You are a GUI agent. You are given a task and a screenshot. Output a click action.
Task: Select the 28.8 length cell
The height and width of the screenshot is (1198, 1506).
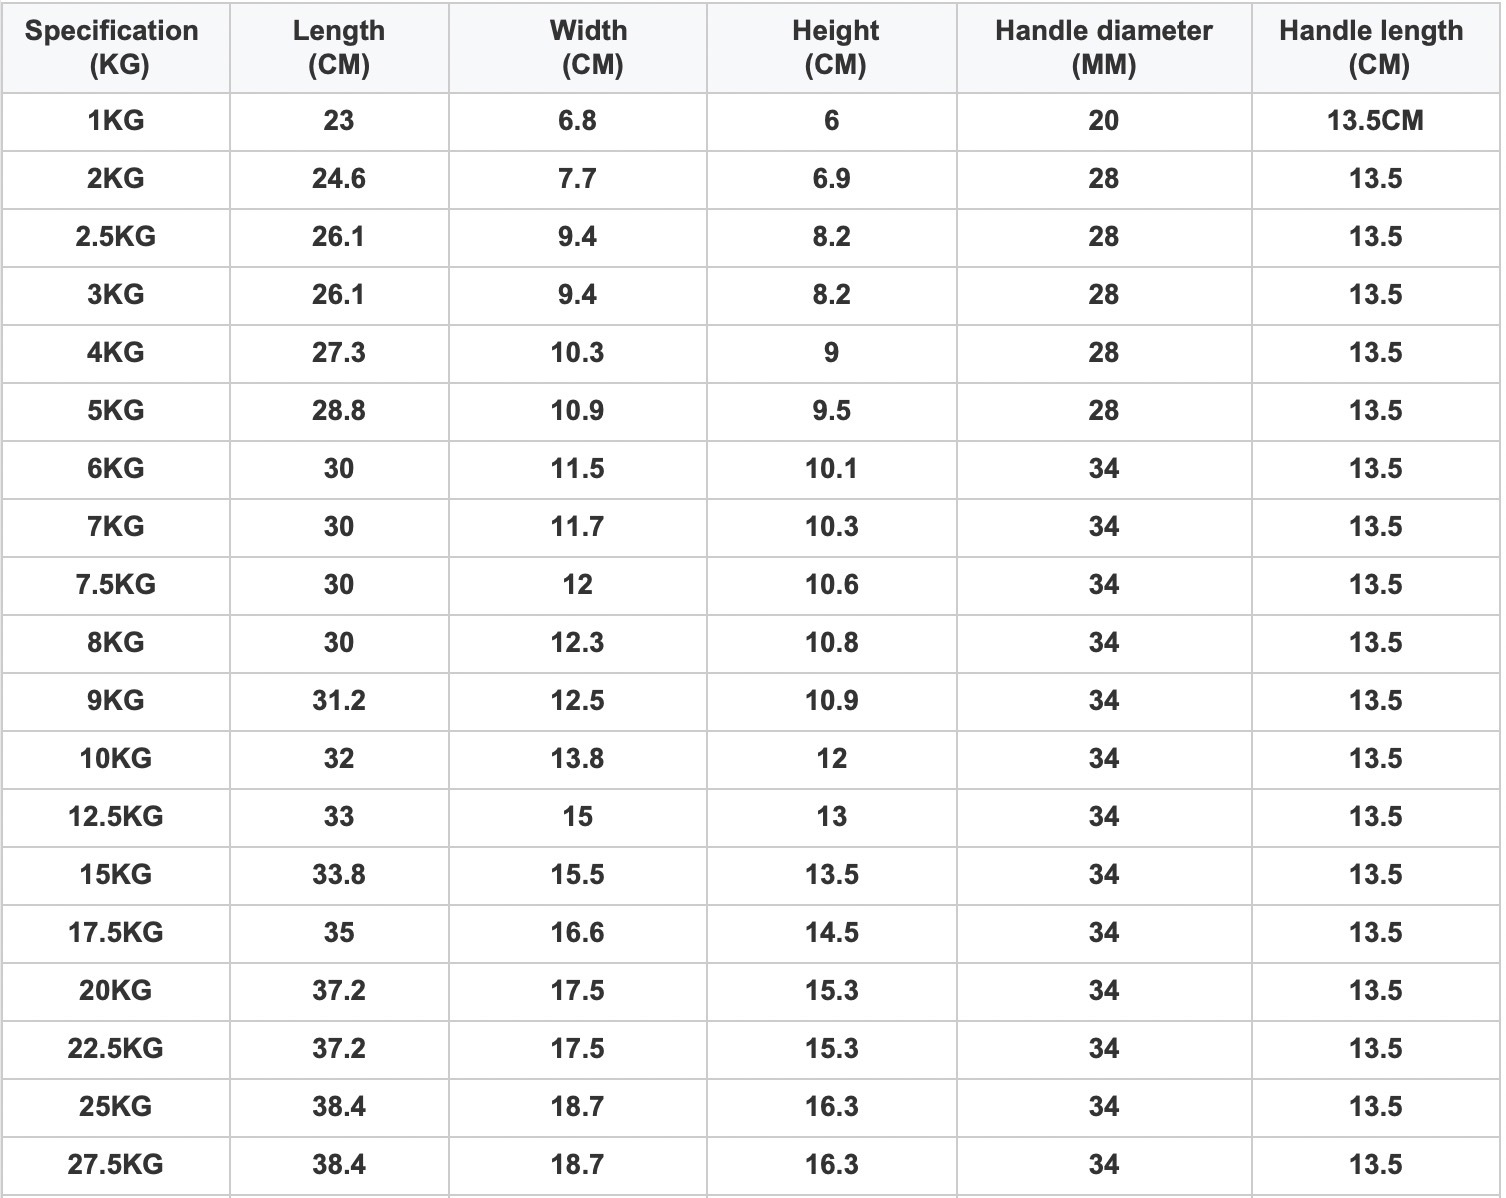click(339, 411)
